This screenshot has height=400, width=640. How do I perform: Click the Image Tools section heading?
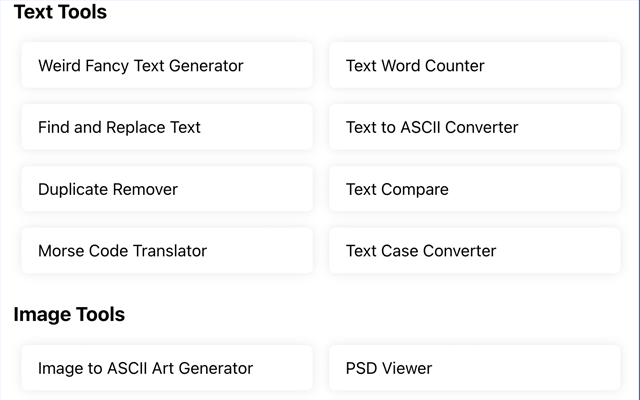click(x=69, y=314)
